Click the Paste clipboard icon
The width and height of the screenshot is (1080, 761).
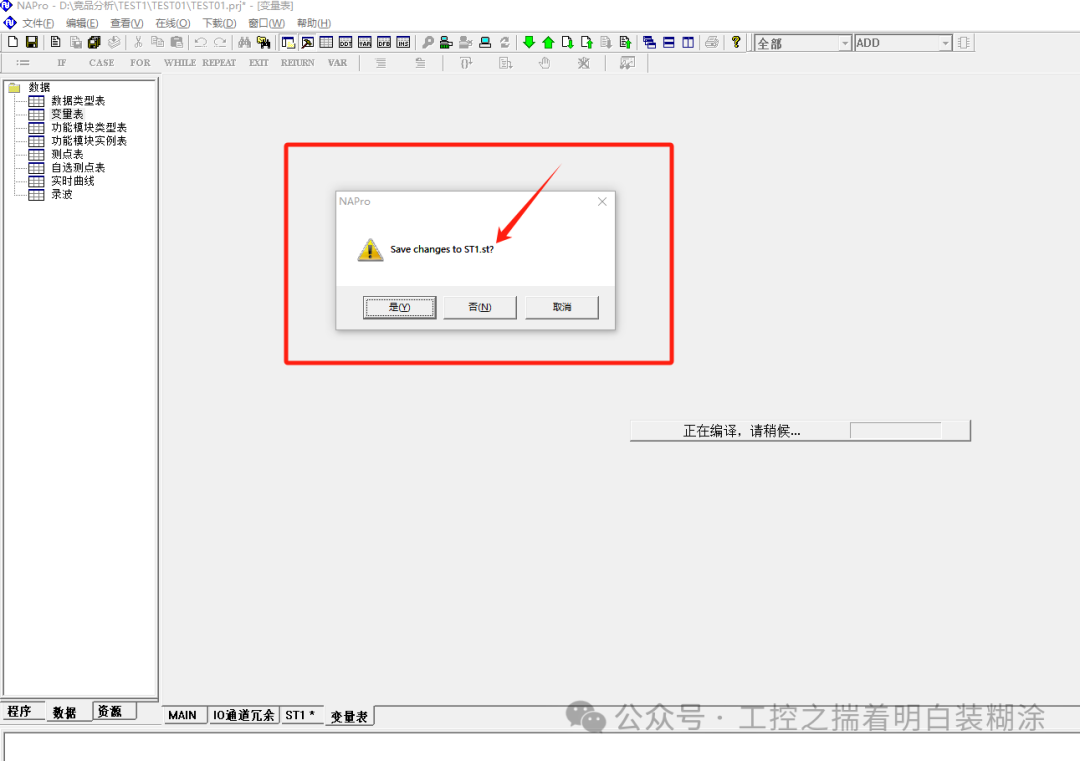point(177,43)
